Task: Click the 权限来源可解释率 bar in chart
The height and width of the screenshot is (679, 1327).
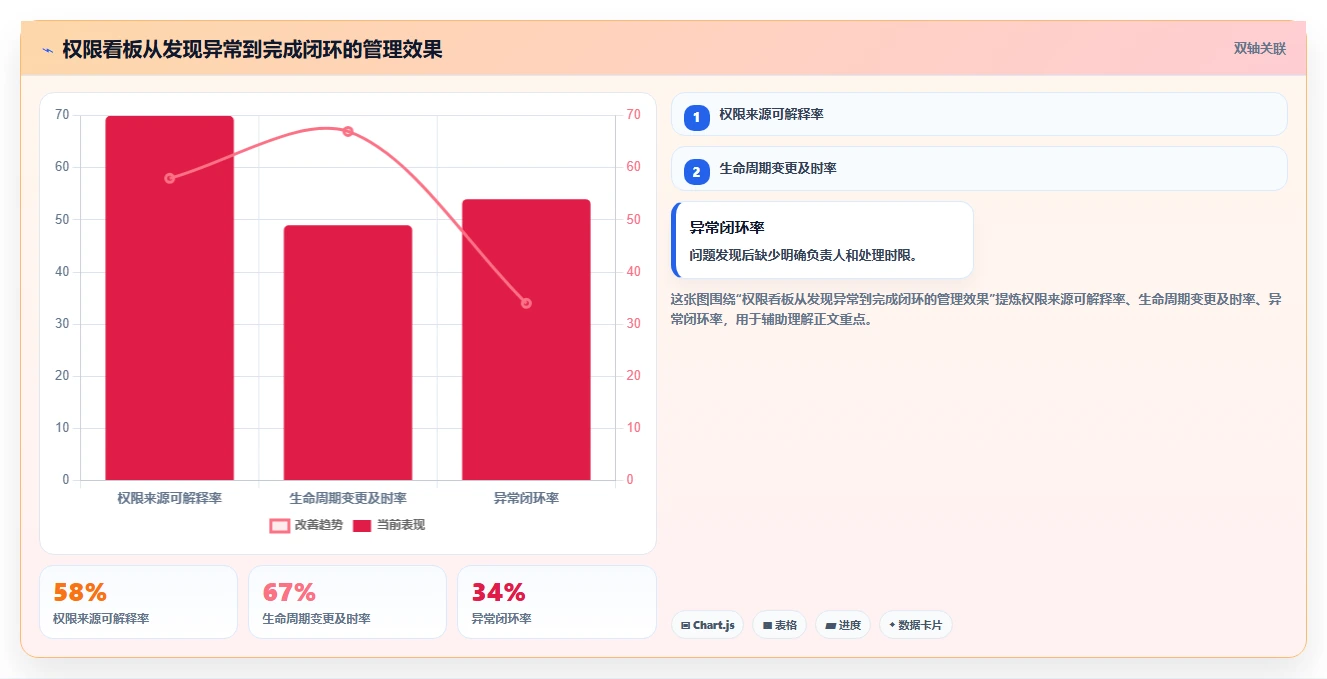Action: 169,298
